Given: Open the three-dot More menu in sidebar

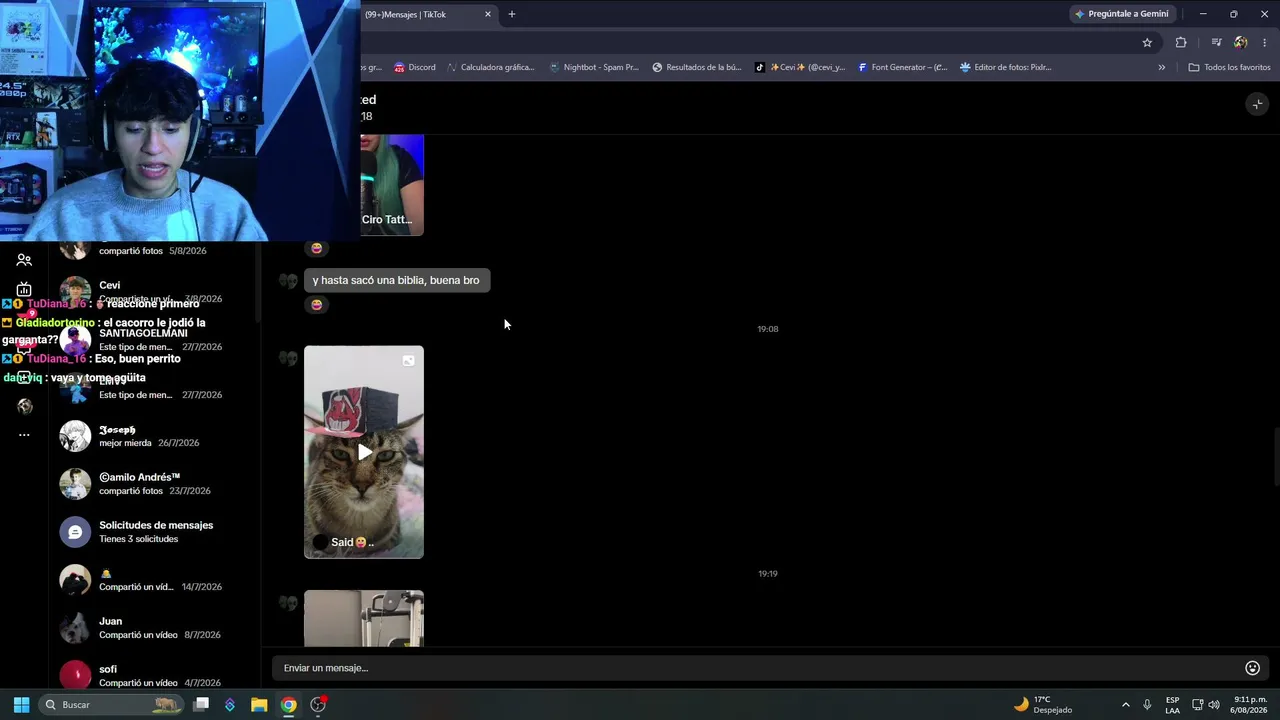Looking at the screenshot, I should pos(24,435).
